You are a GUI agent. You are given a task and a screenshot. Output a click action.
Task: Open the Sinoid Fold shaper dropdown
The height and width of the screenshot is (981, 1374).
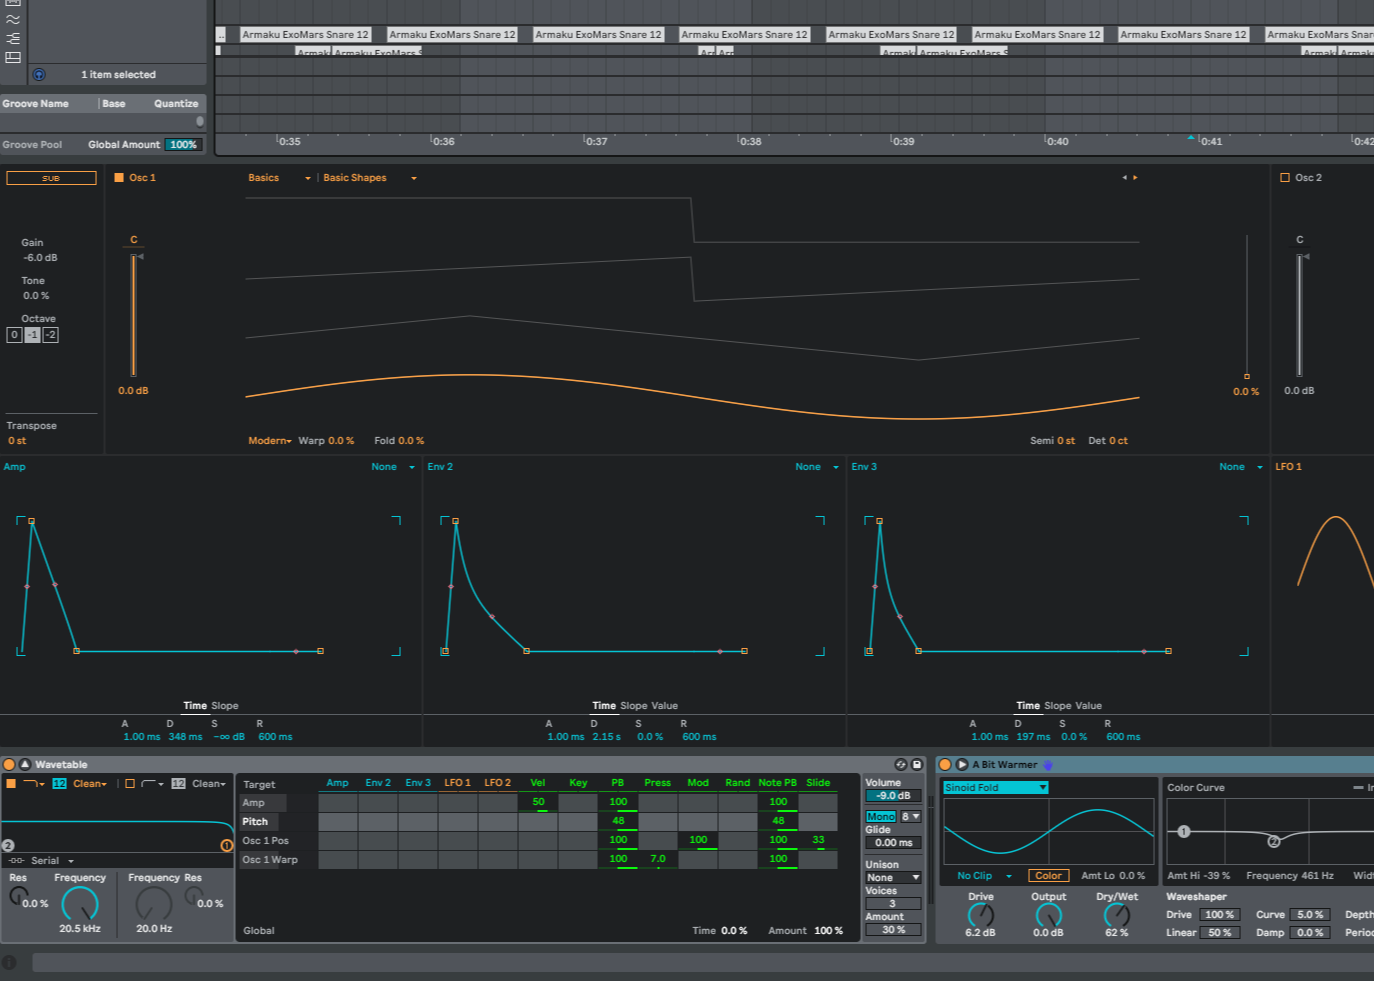click(995, 788)
